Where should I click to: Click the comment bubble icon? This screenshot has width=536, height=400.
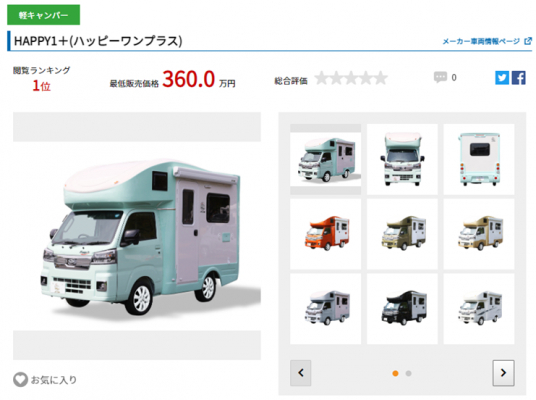pyautogui.click(x=440, y=77)
